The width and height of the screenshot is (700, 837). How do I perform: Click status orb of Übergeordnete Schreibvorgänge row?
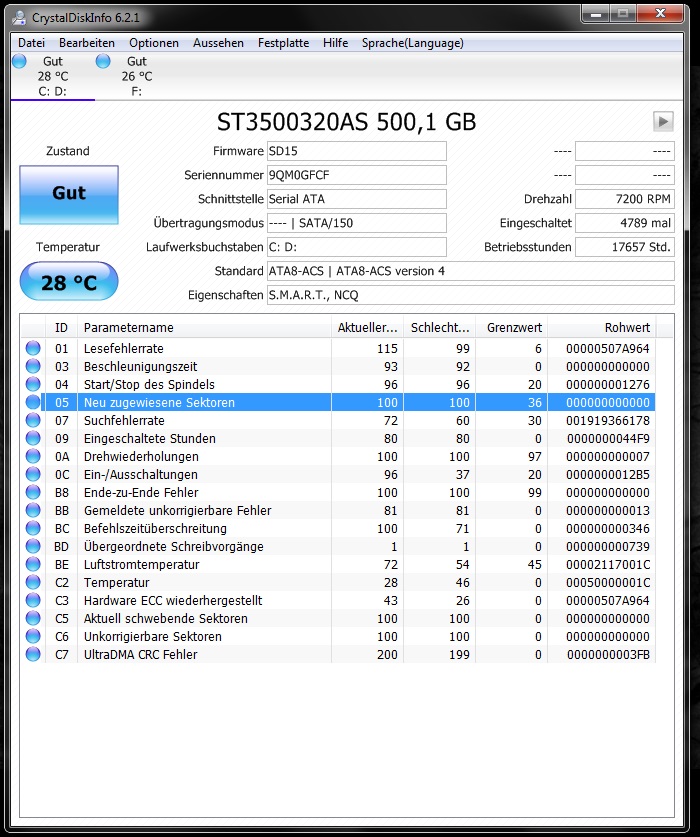pos(33,546)
